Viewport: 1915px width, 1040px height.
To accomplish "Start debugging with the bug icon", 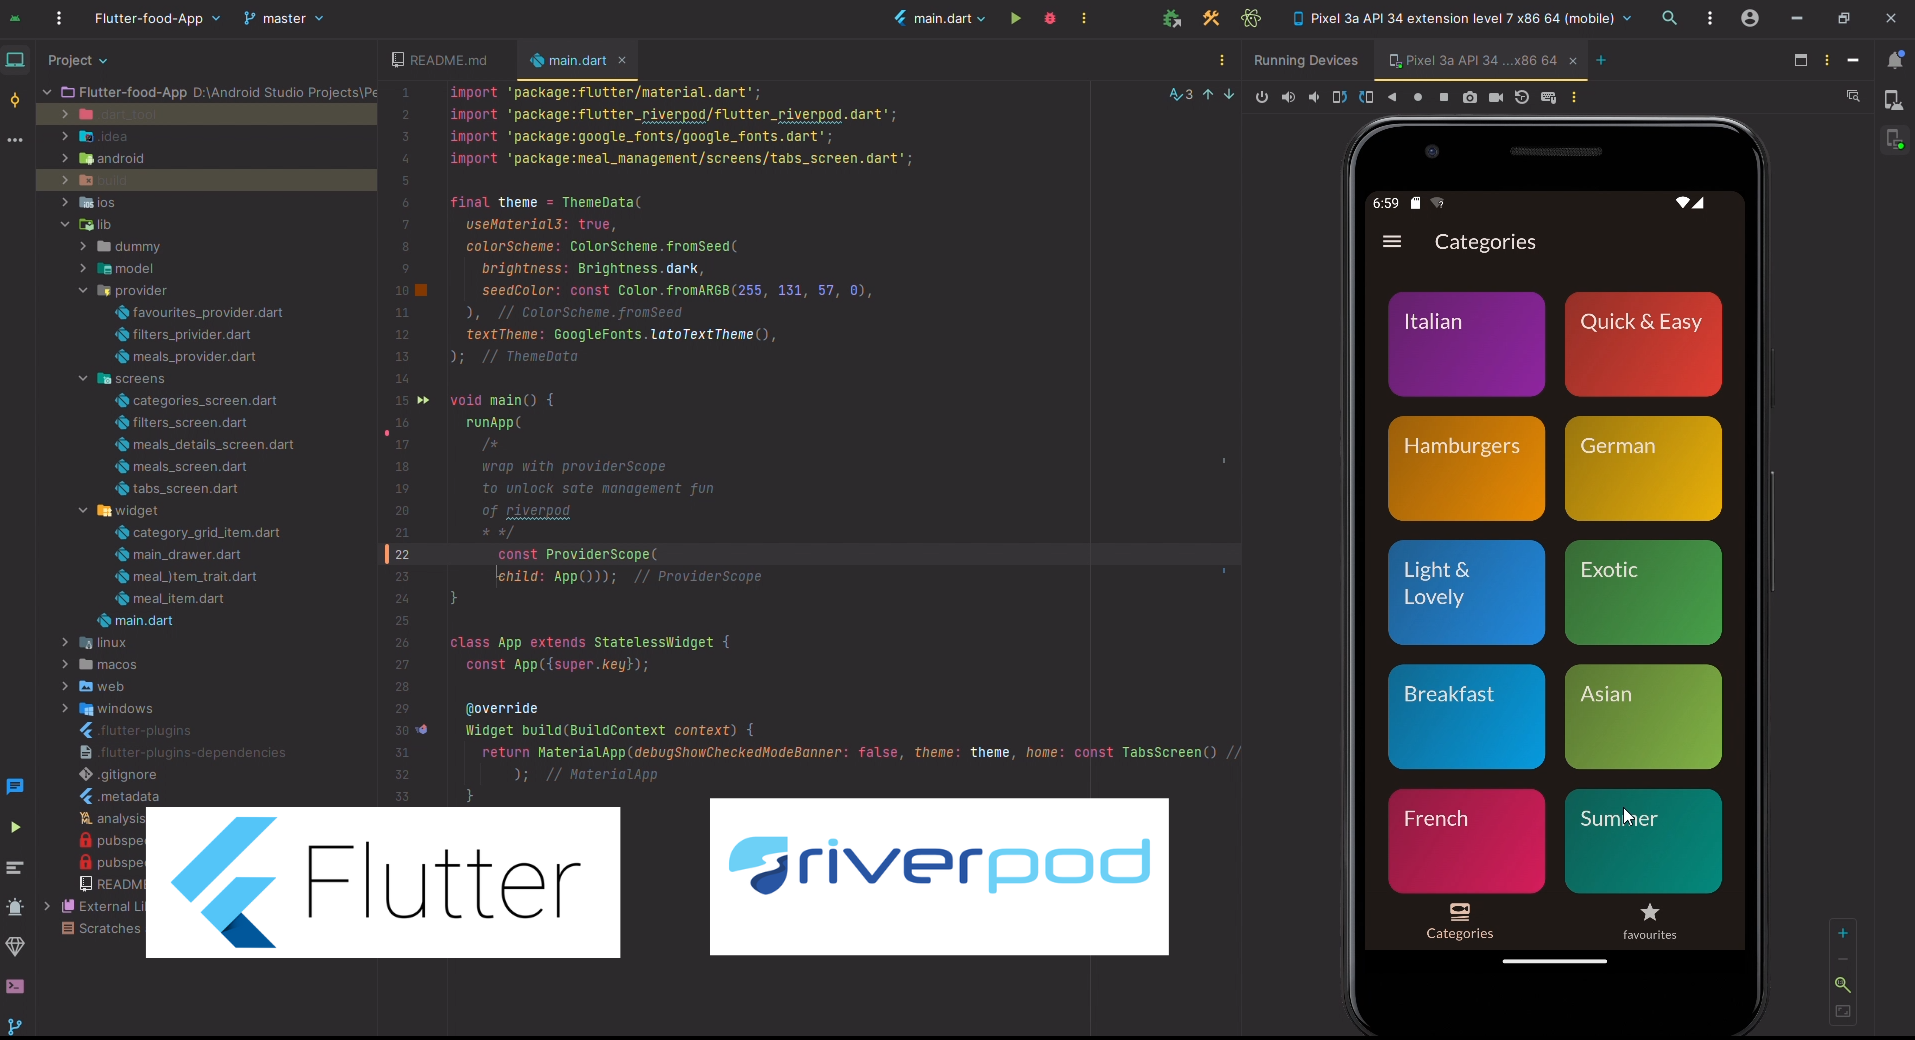I will point(1050,18).
